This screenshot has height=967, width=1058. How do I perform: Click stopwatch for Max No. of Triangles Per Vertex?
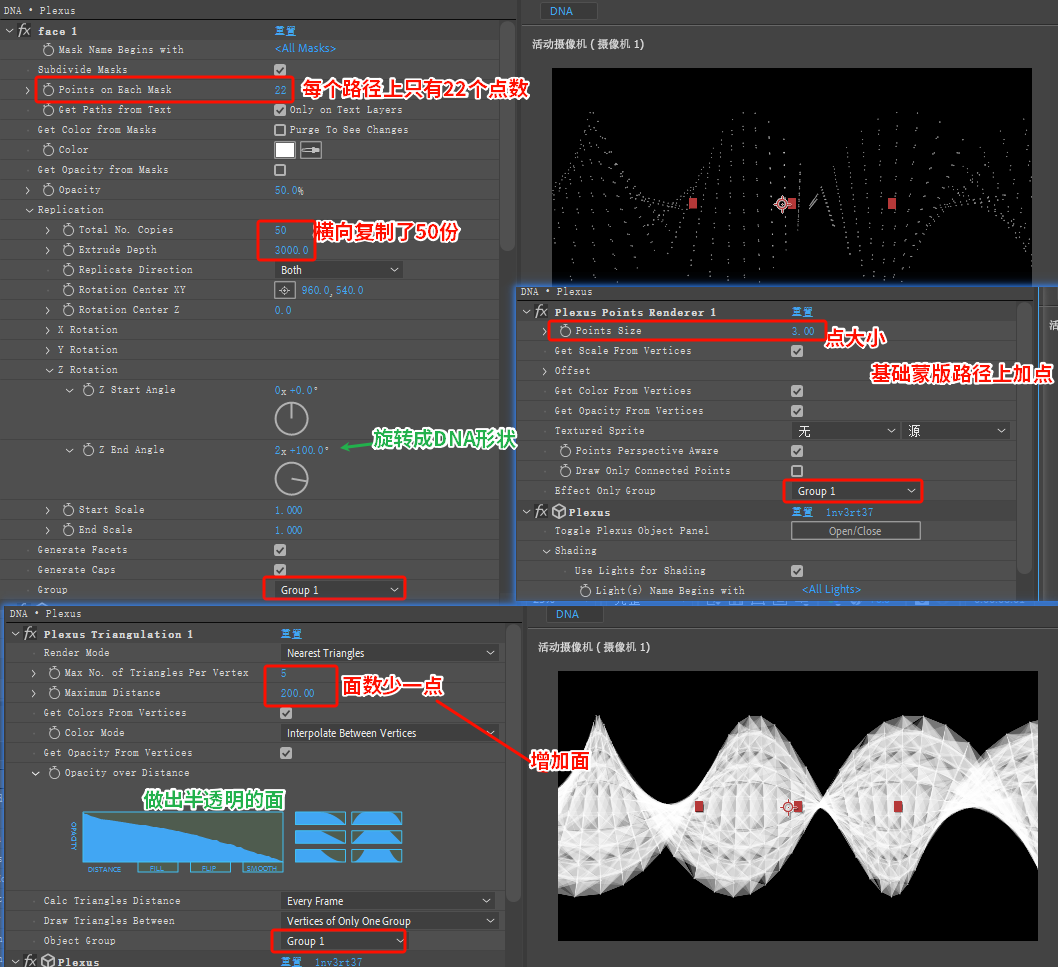55,673
